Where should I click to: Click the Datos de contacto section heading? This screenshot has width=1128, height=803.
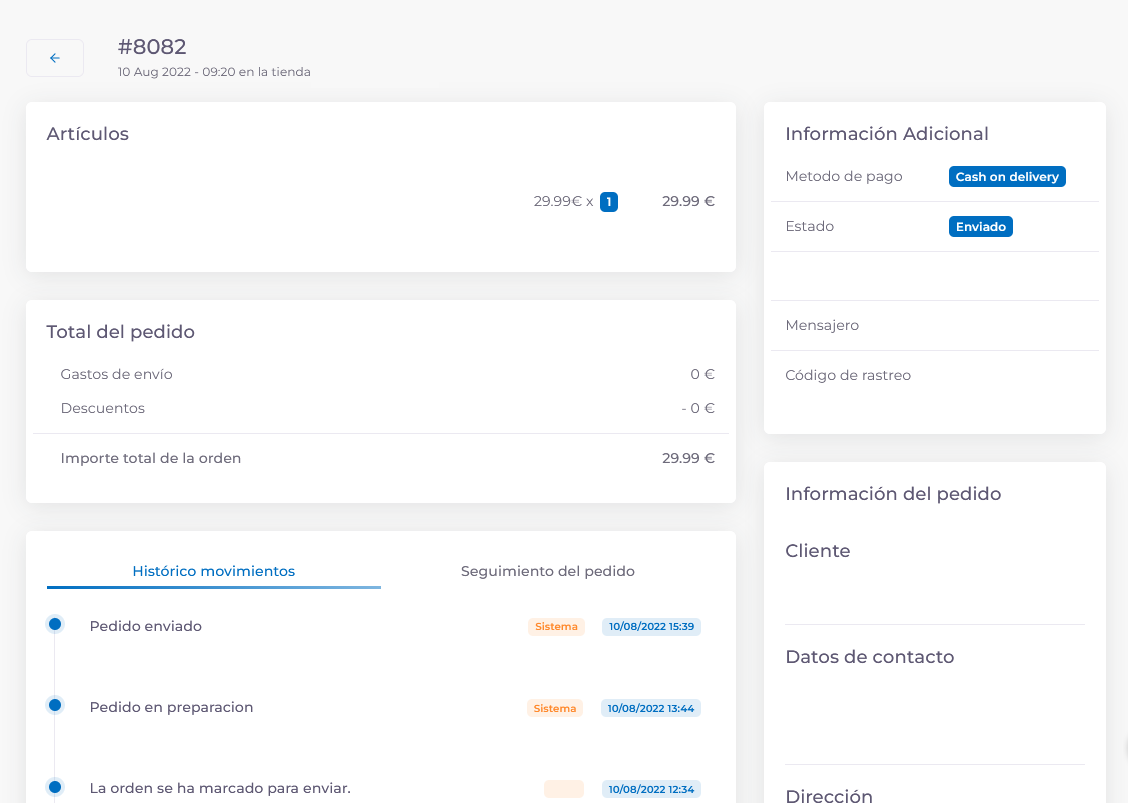click(x=869, y=657)
